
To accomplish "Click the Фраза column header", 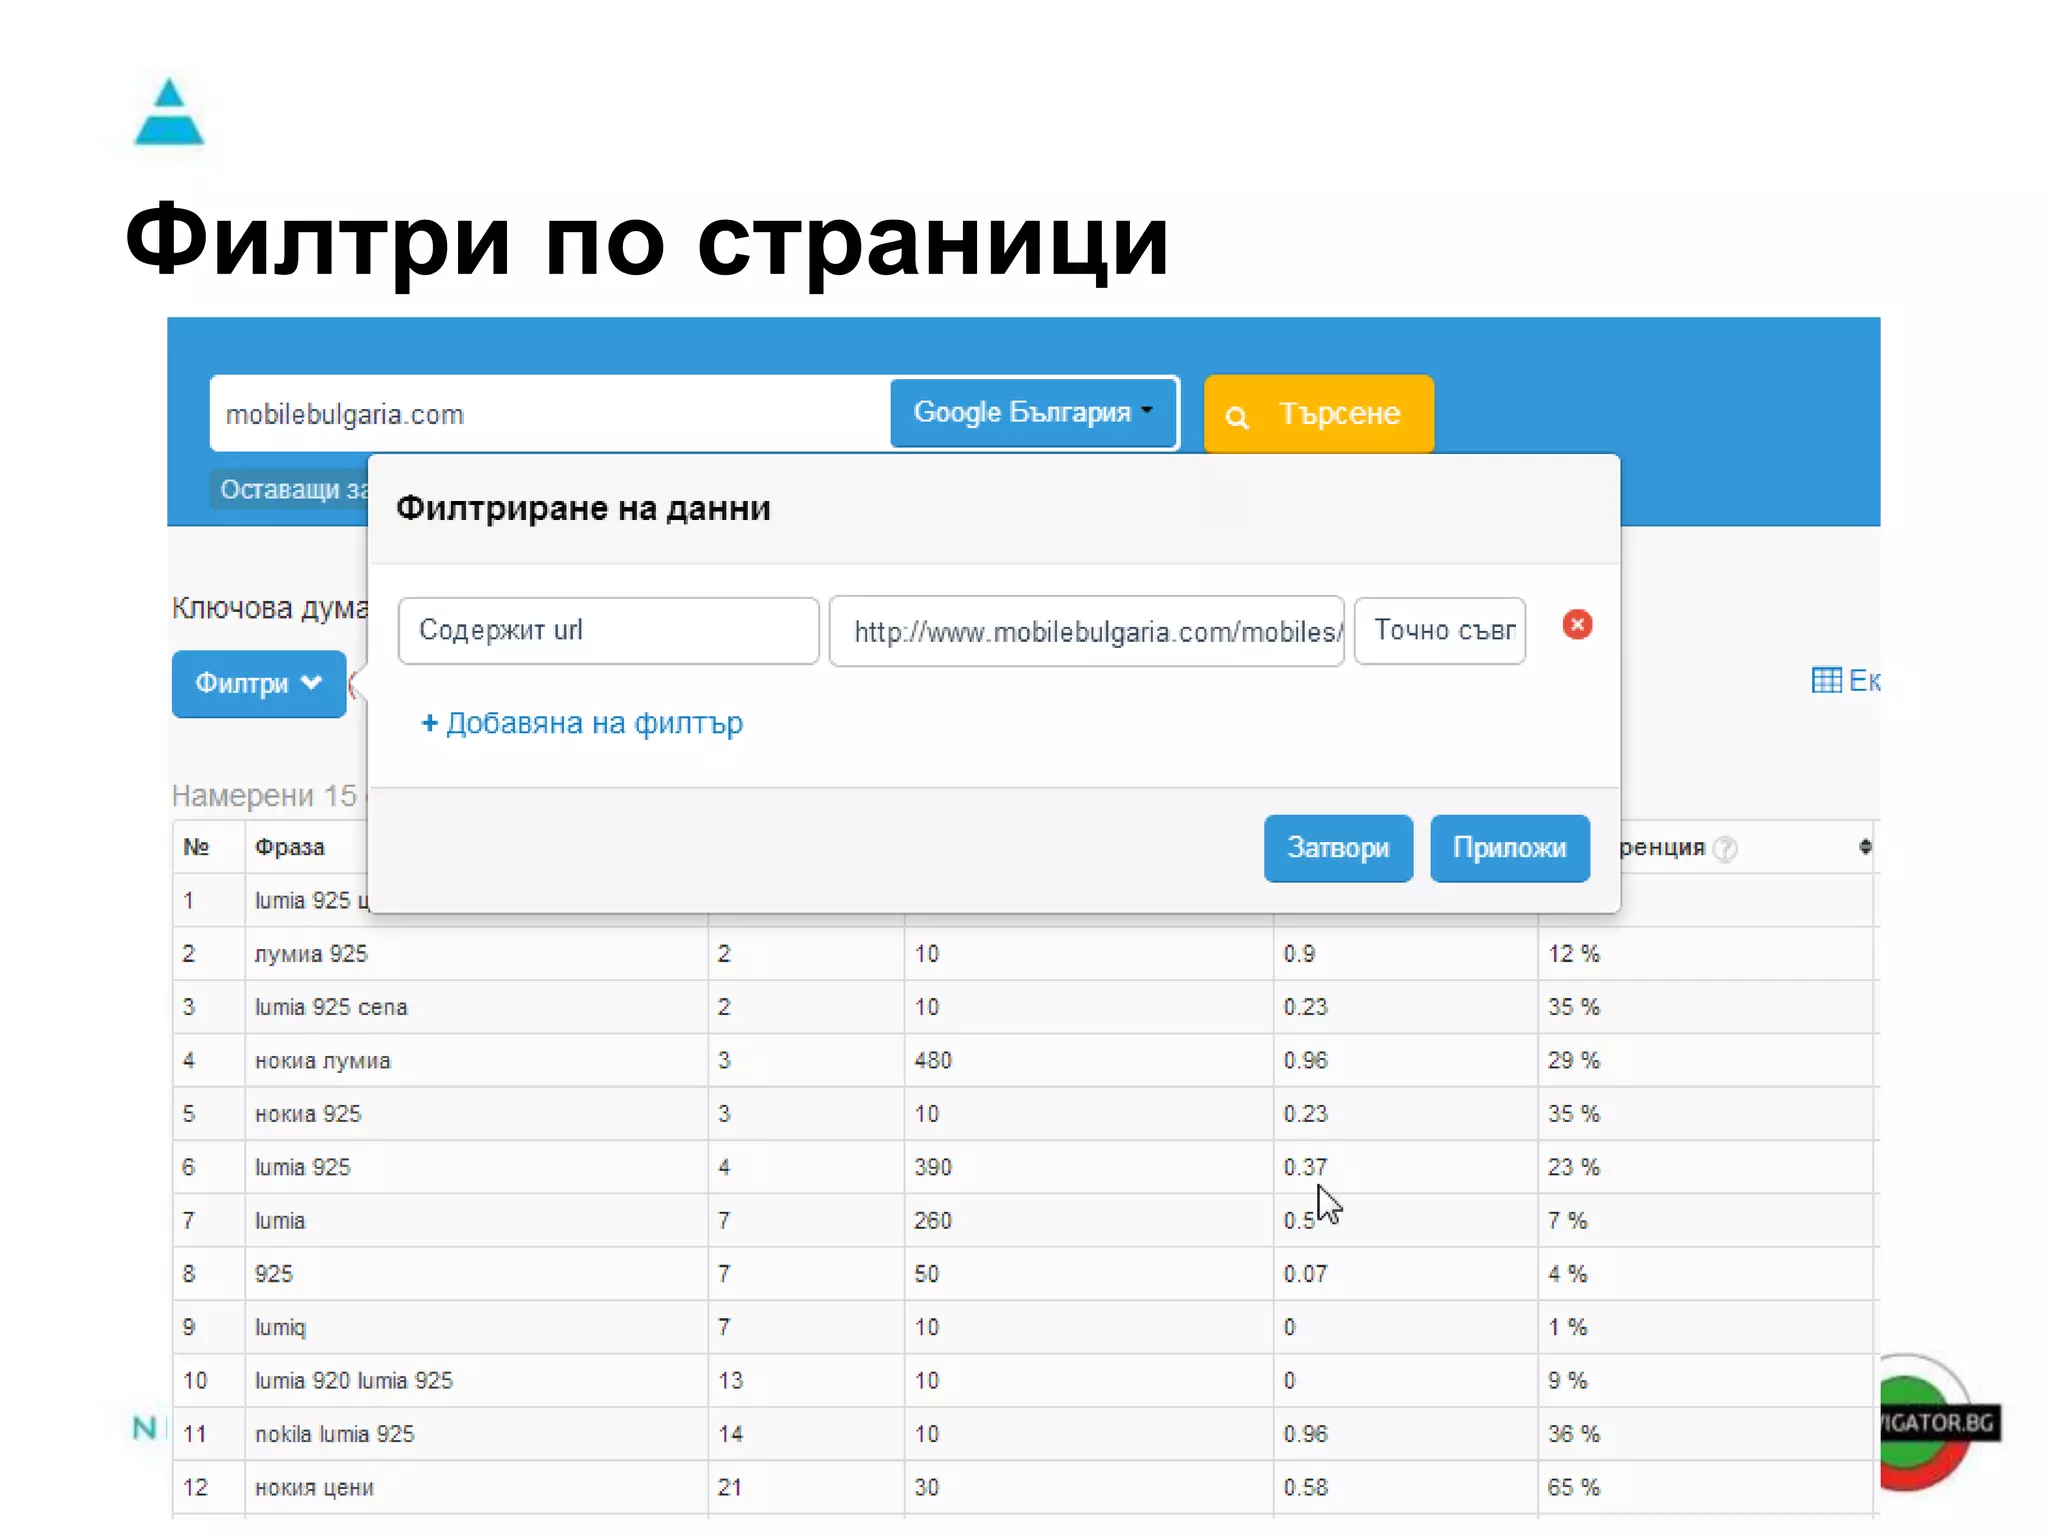I will coord(289,848).
